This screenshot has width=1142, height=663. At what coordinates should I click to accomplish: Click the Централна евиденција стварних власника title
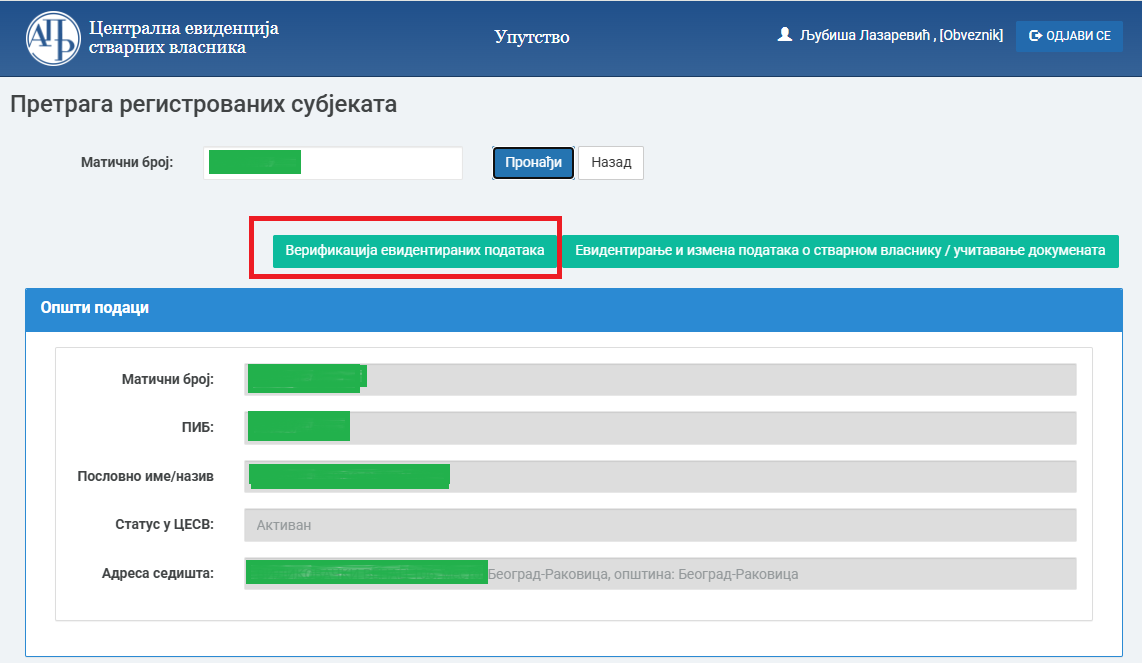[x=184, y=38]
